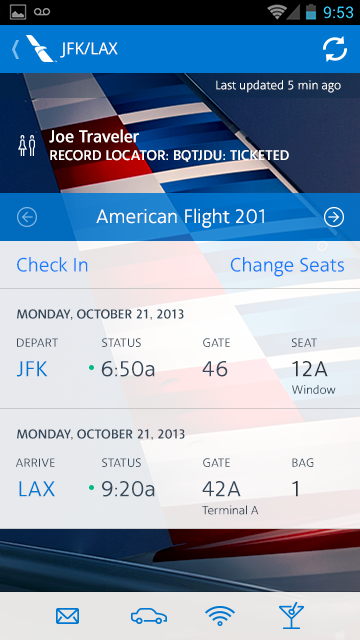360x640 pixels.
Task: Tap the passengers icon beside Joe Traveler
Action: coord(27,146)
